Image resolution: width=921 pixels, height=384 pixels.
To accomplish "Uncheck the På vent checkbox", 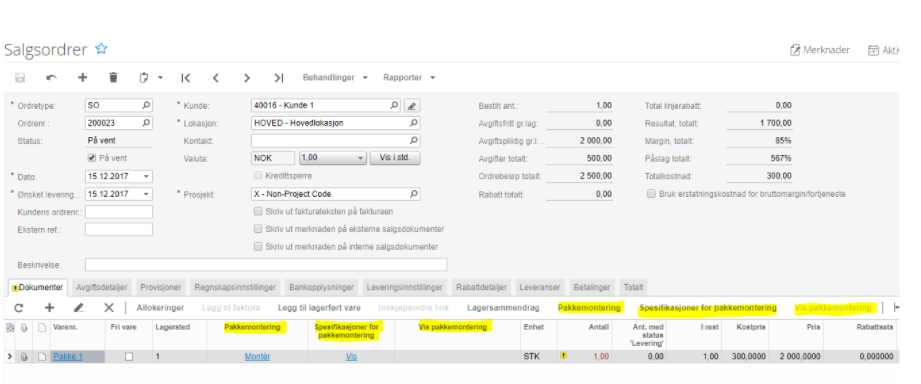I will pyautogui.click(x=92, y=158).
